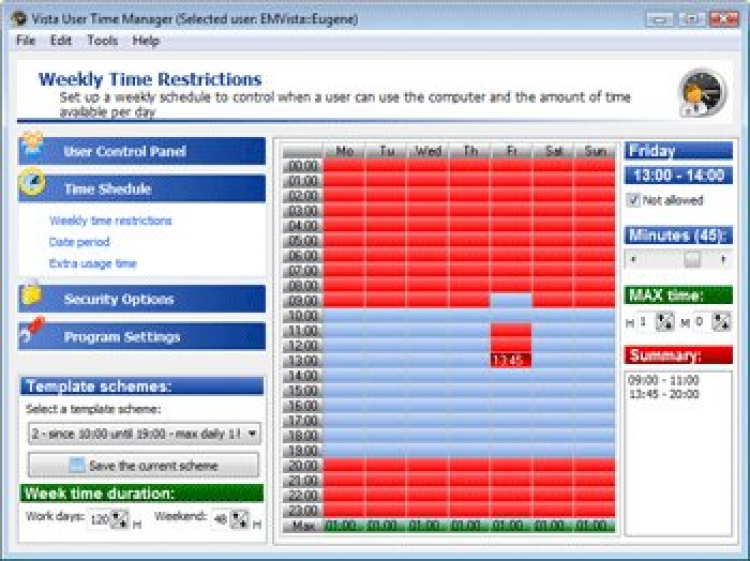Open the Tools menu
Screen dimensions: 750x561
[x=102, y=41]
